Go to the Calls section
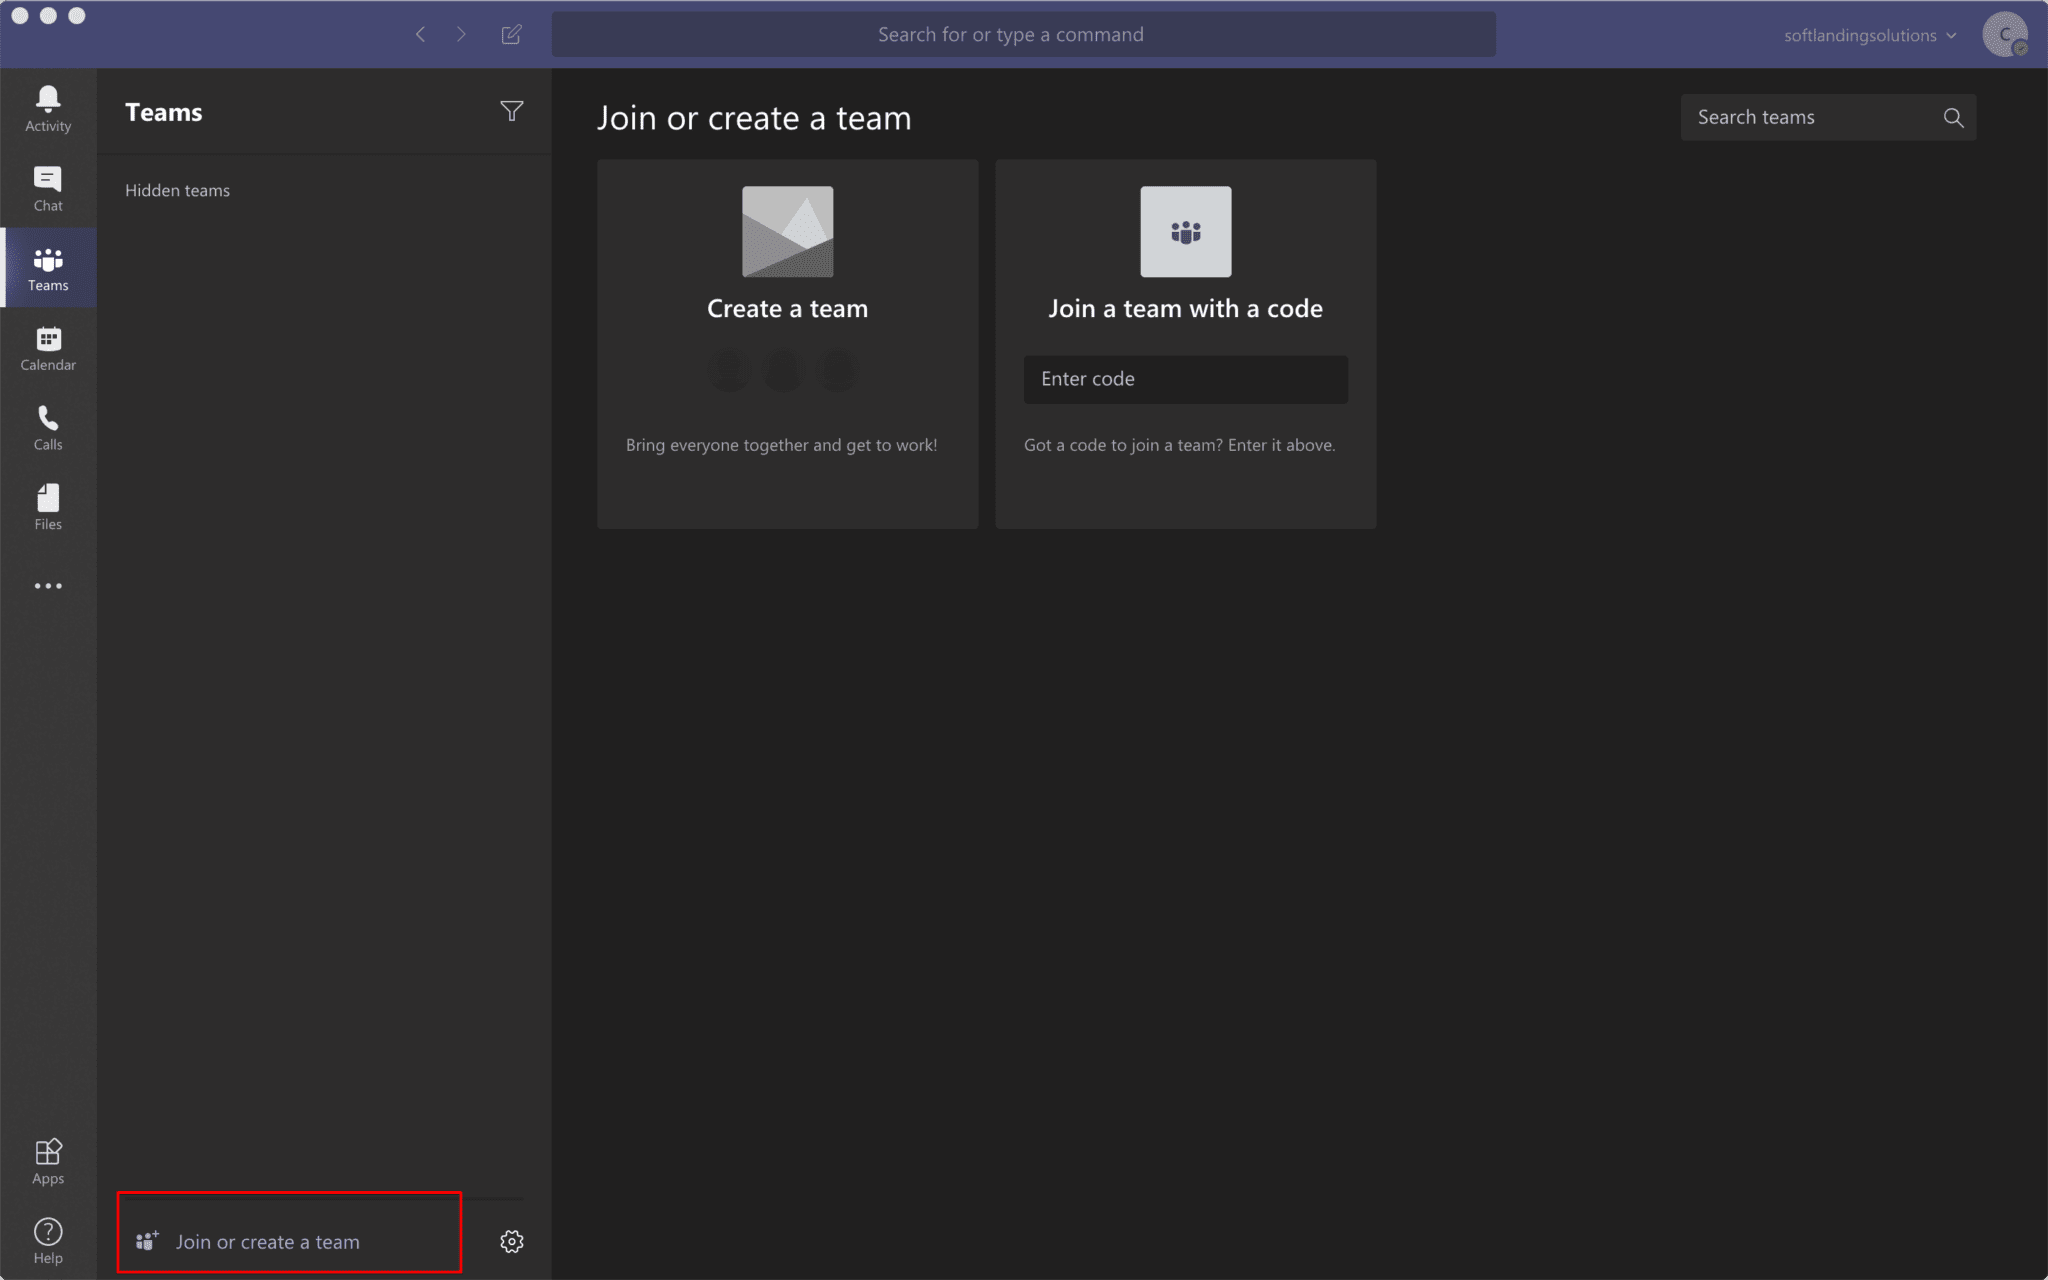The width and height of the screenshot is (2048, 1280). point(48,428)
